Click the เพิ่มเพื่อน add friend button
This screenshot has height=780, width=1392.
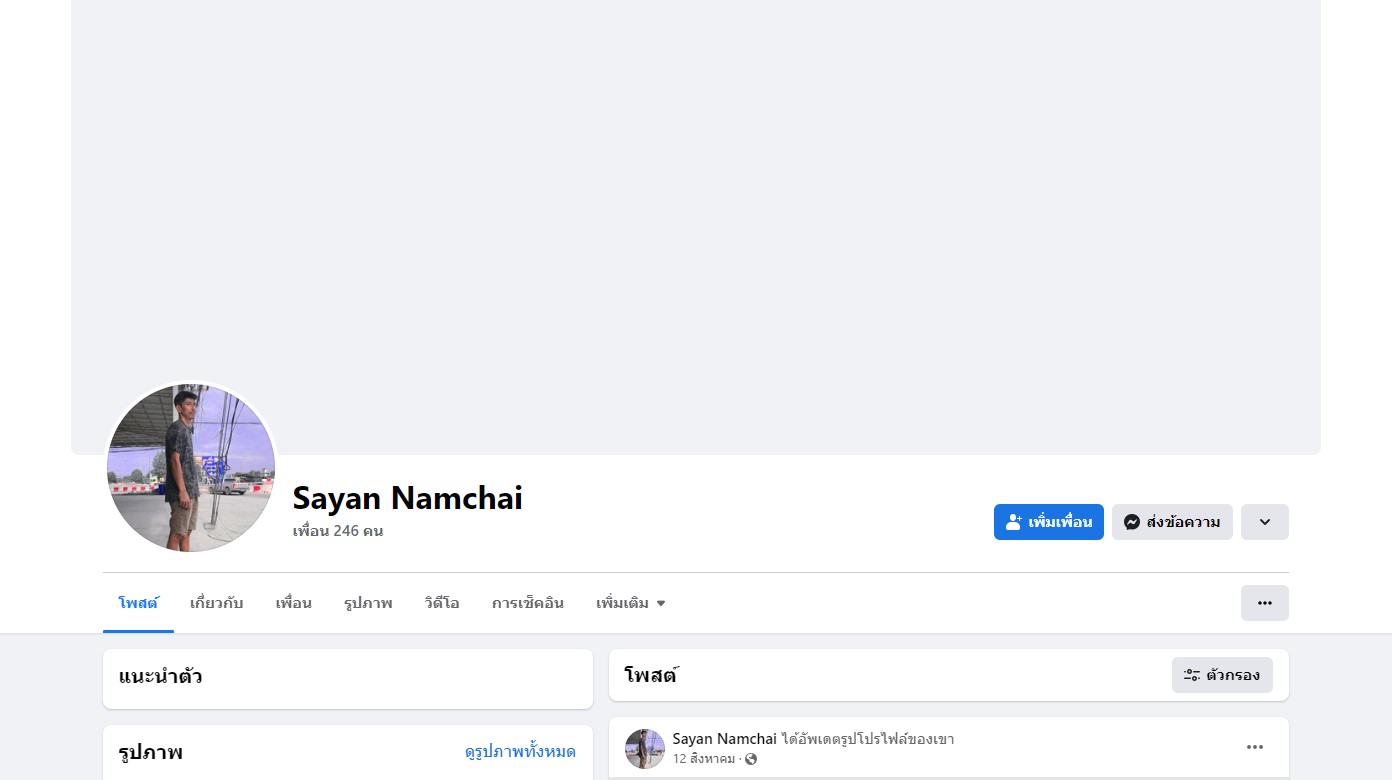[x=1049, y=522]
